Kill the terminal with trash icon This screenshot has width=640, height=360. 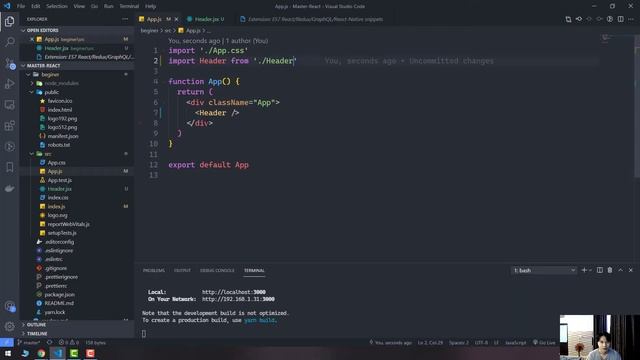tap(610, 270)
